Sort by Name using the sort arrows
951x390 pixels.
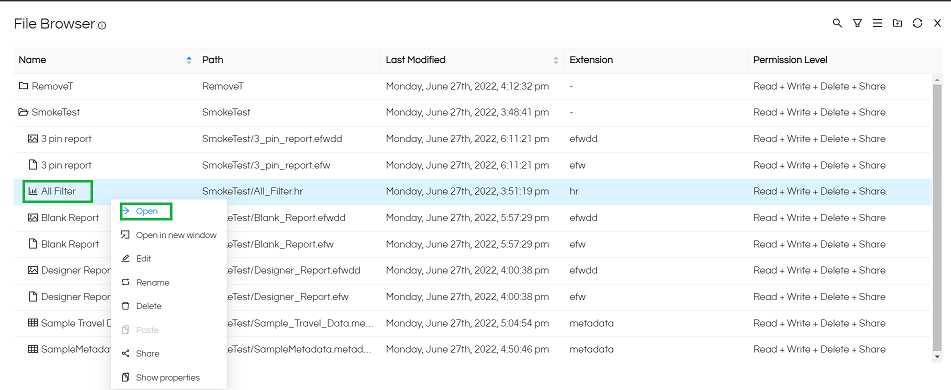189,60
